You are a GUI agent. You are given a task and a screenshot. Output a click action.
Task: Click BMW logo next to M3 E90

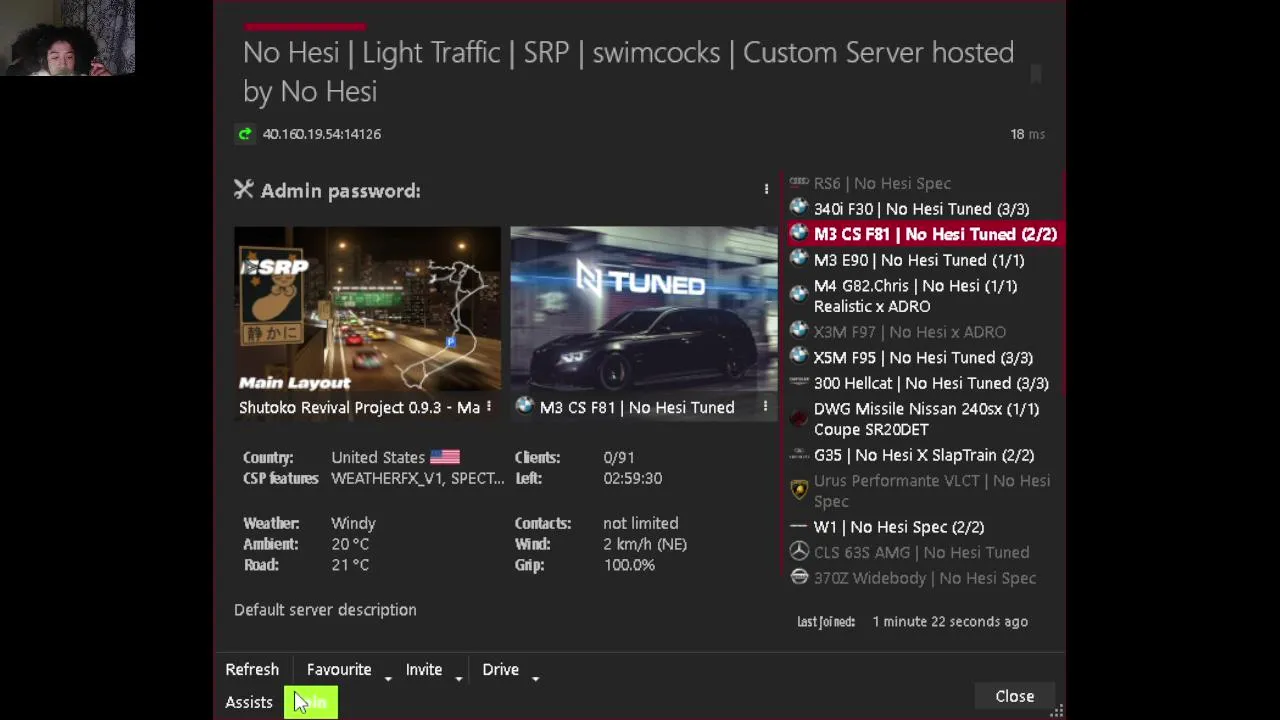[798, 258]
